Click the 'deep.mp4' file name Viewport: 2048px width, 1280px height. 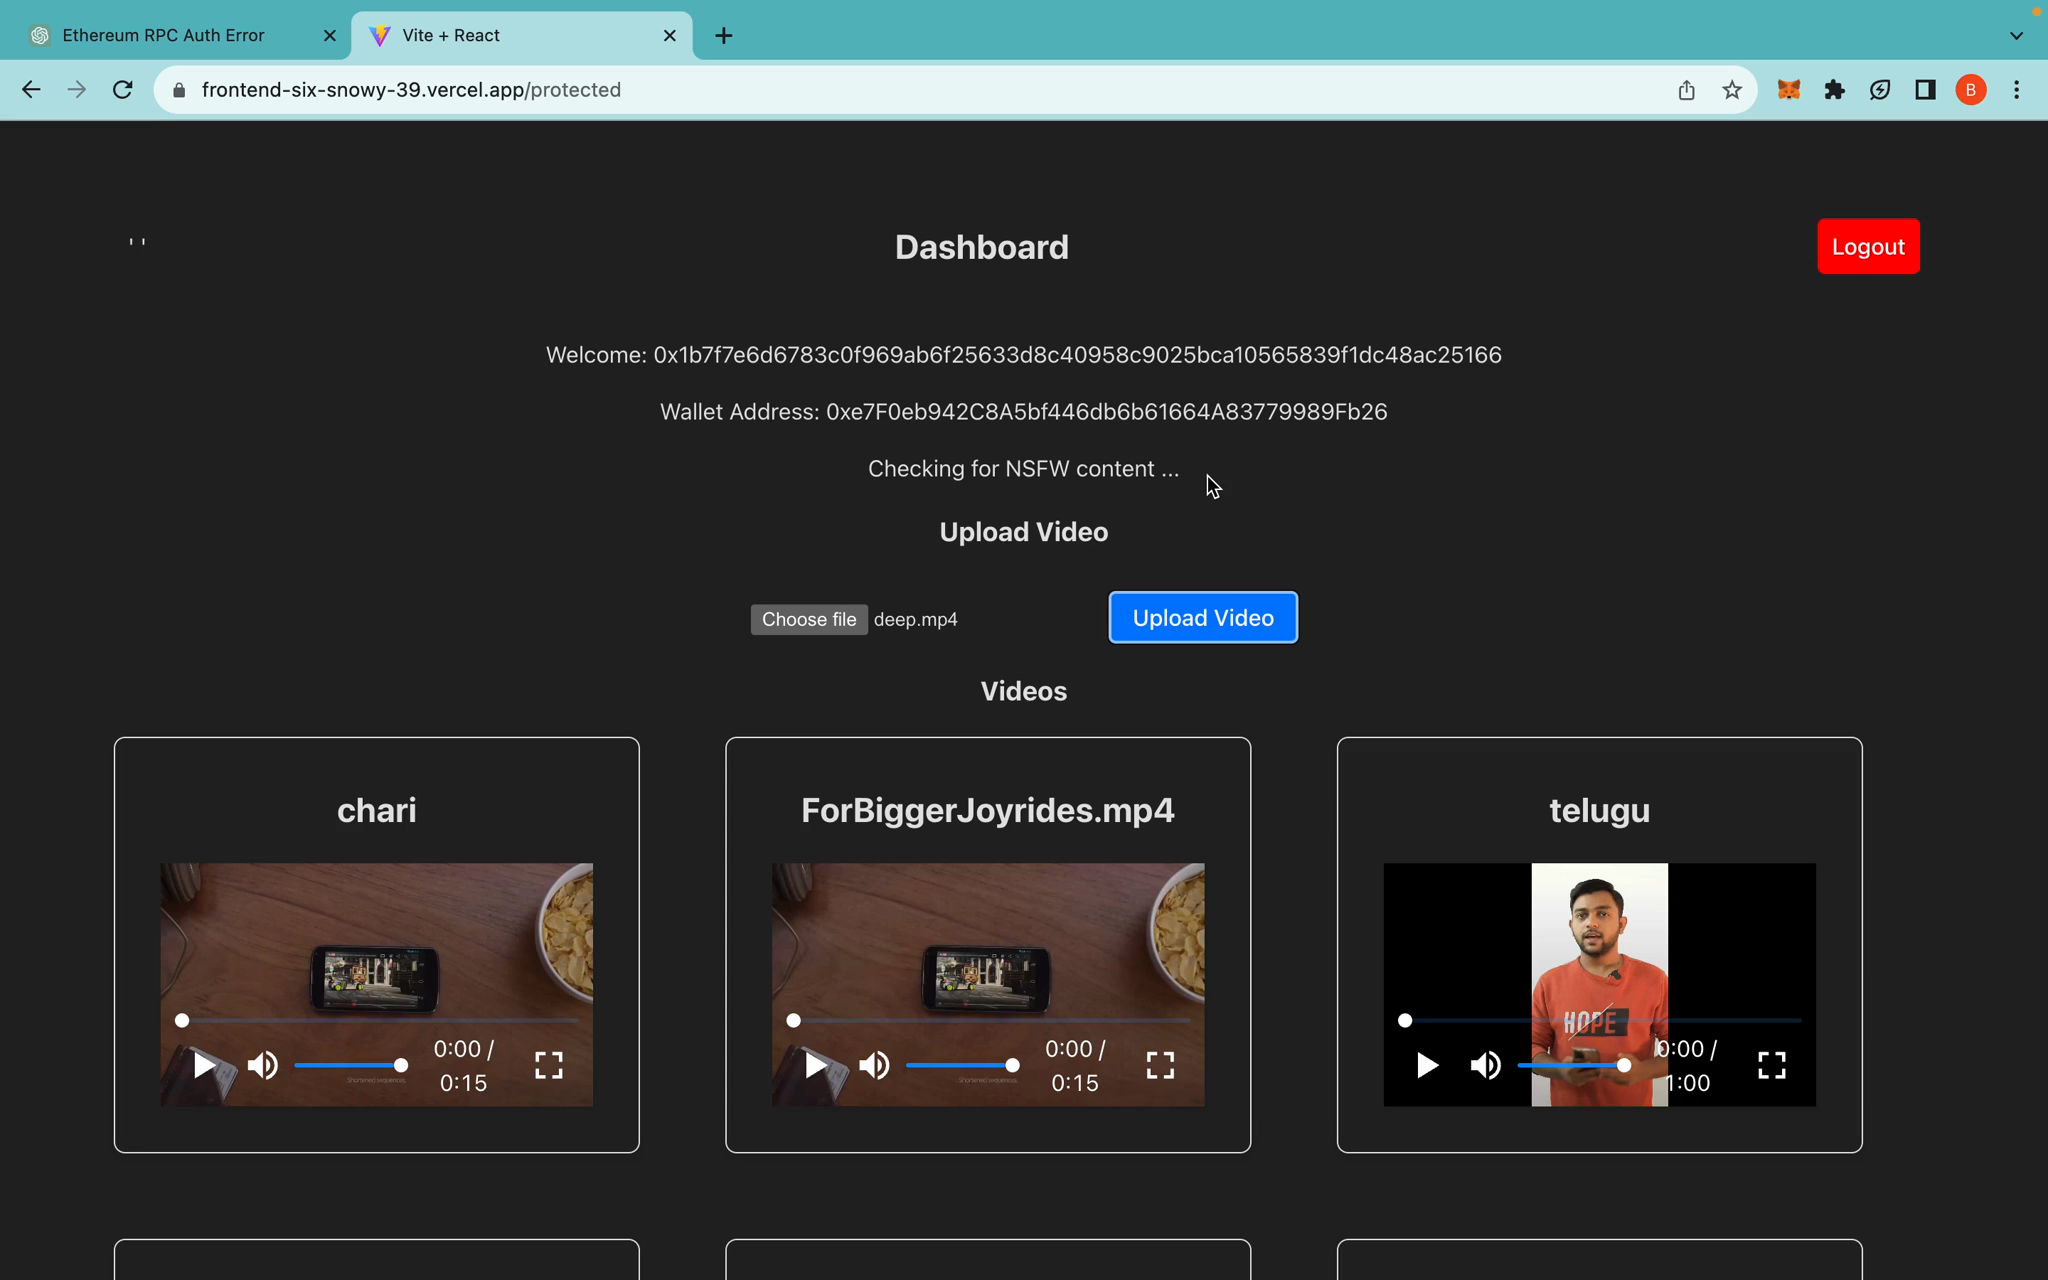pyautogui.click(x=916, y=620)
